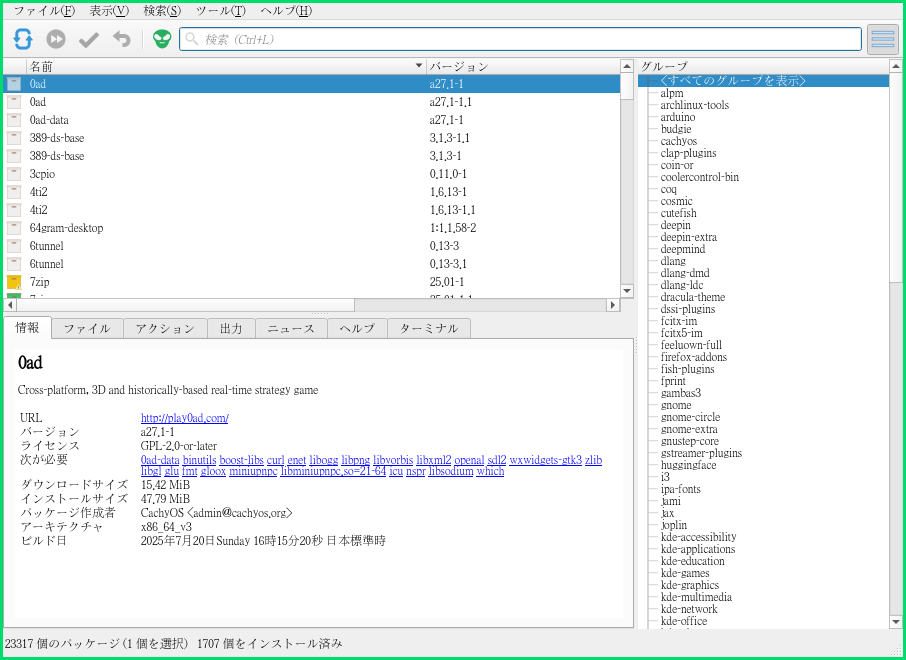The width and height of the screenshot is (906, 660).
Task: Click the yellow outdated icon of 7zip
Action: coord(14,282)
